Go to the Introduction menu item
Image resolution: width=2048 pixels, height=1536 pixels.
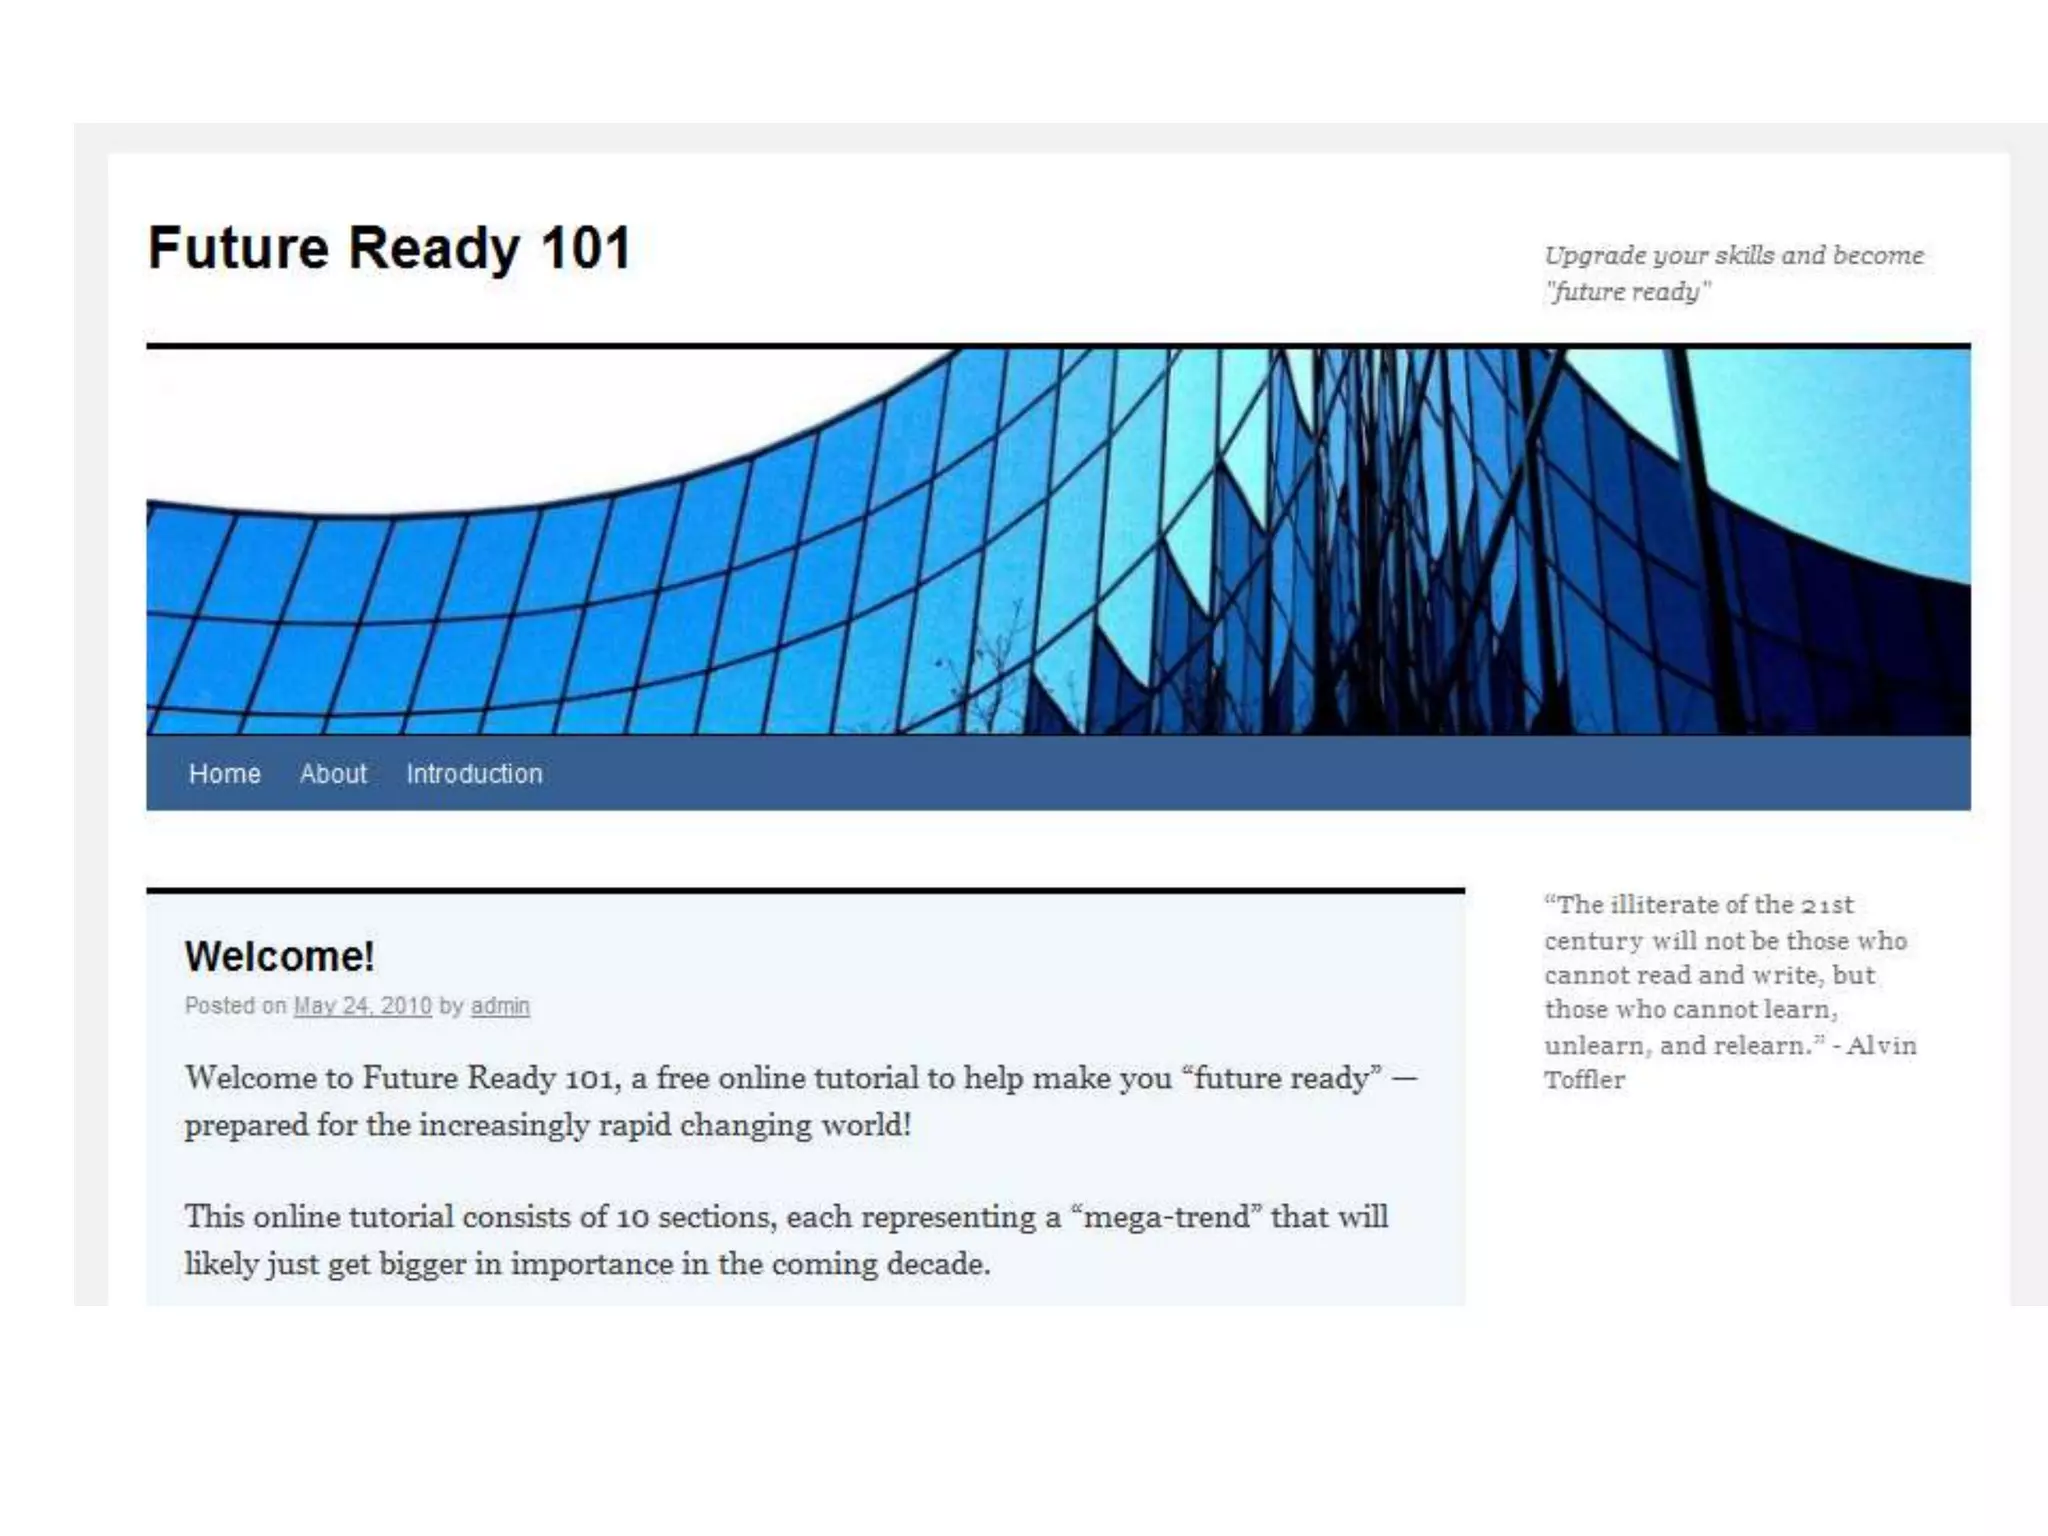(474, 773)
